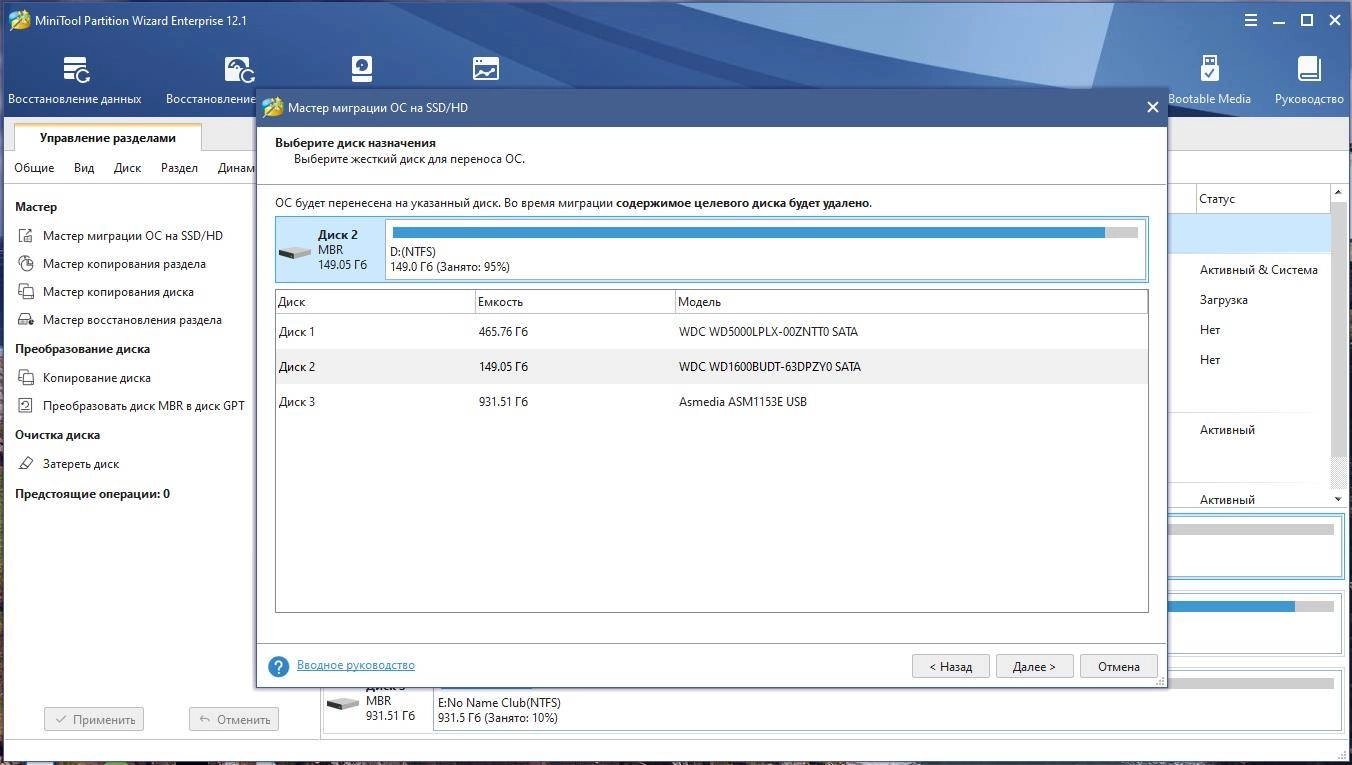Click the Копирование диска sidebar icon
This screenshot has height=765, width=1352.
(x=26, y=378)
